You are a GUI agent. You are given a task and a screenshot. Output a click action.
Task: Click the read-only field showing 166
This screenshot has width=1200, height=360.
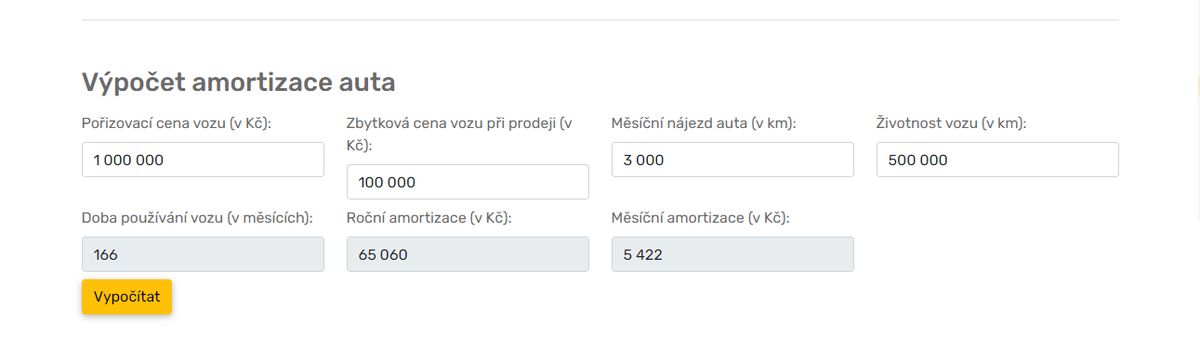click(x=203, y=254)
